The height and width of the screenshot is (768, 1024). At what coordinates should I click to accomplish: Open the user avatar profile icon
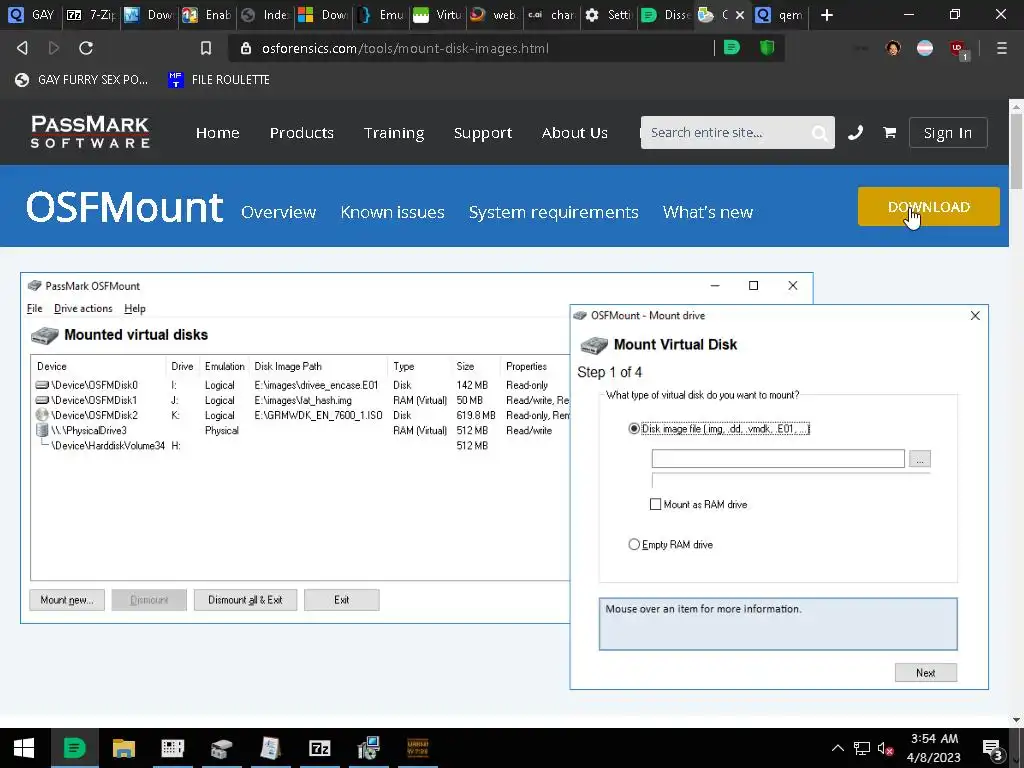893,48
